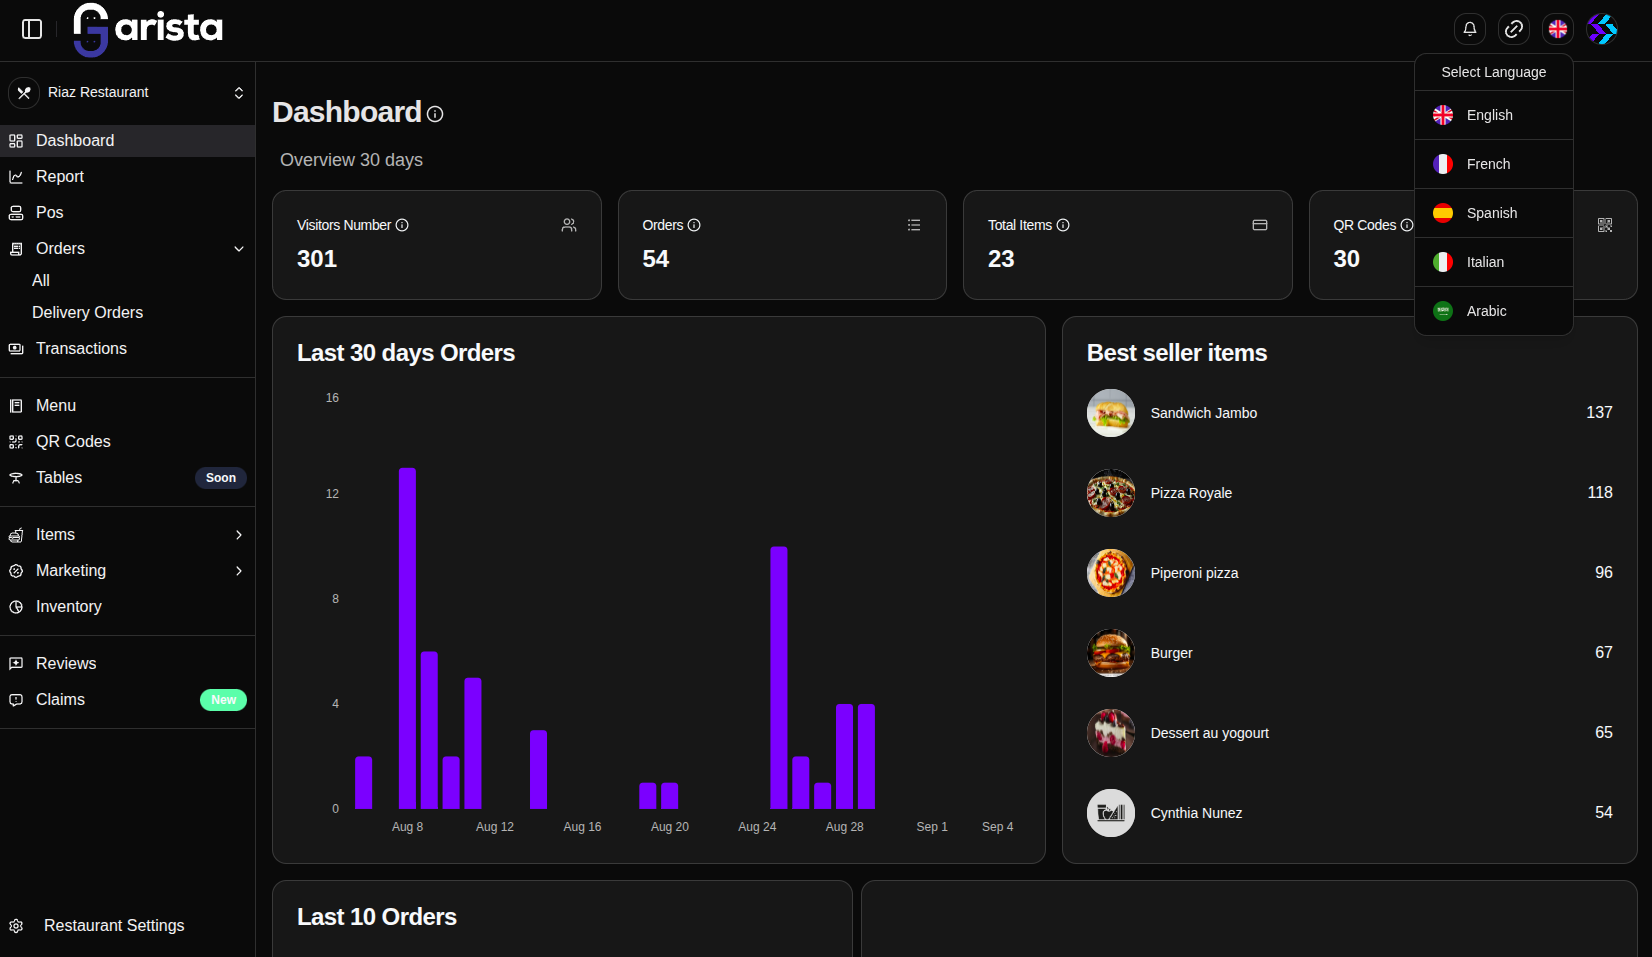Toggle the sidebar collapse icon
This screenshot has height=957, width=1652.
point(32,29)
